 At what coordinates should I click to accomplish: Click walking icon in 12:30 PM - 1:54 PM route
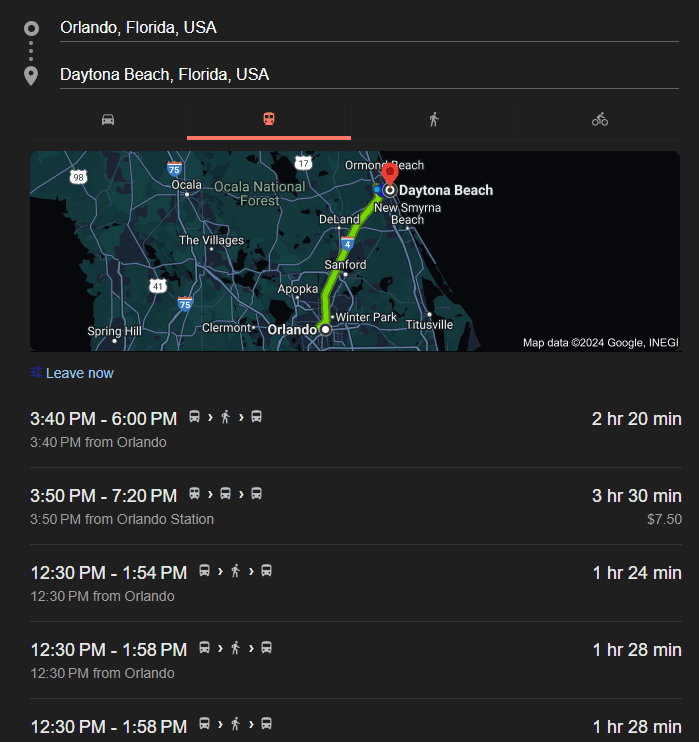[x=236, y=571]
